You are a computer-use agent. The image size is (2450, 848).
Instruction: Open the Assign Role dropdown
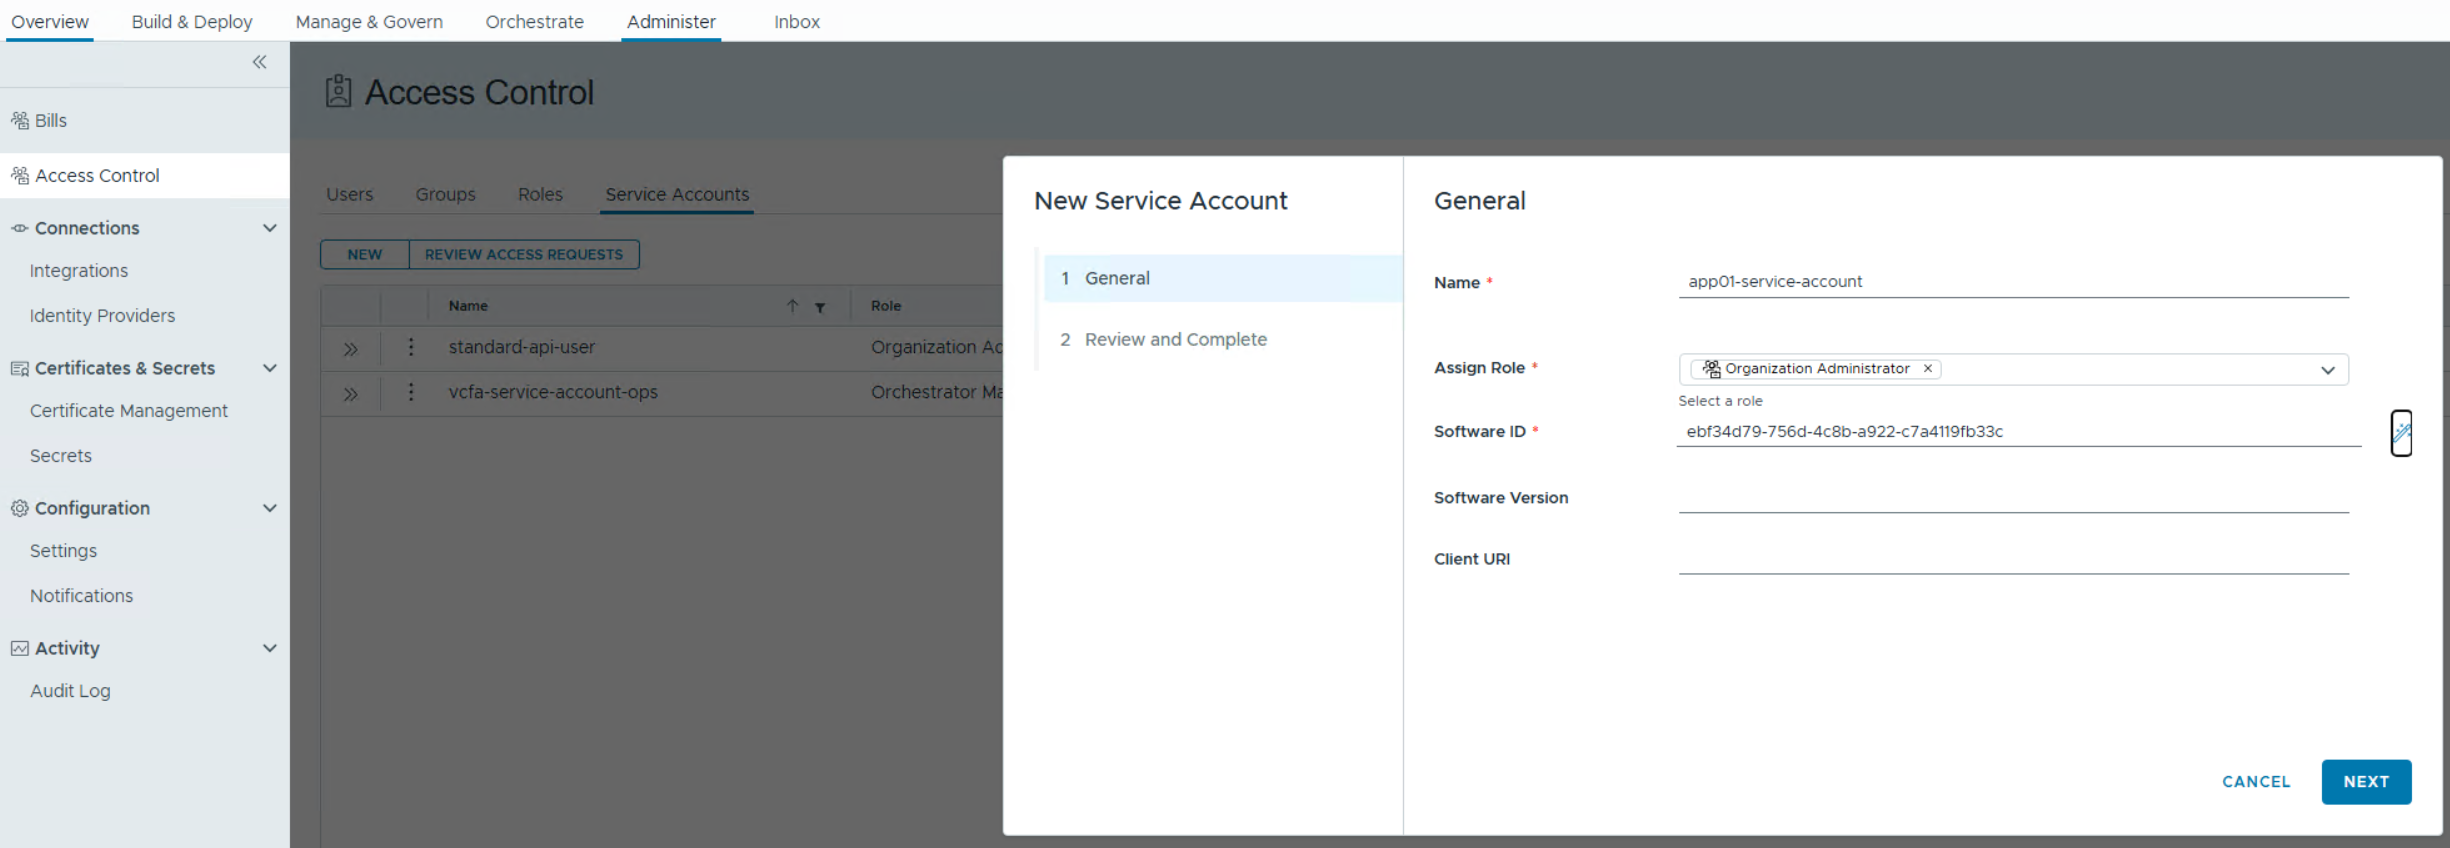tap(2327, 370)
